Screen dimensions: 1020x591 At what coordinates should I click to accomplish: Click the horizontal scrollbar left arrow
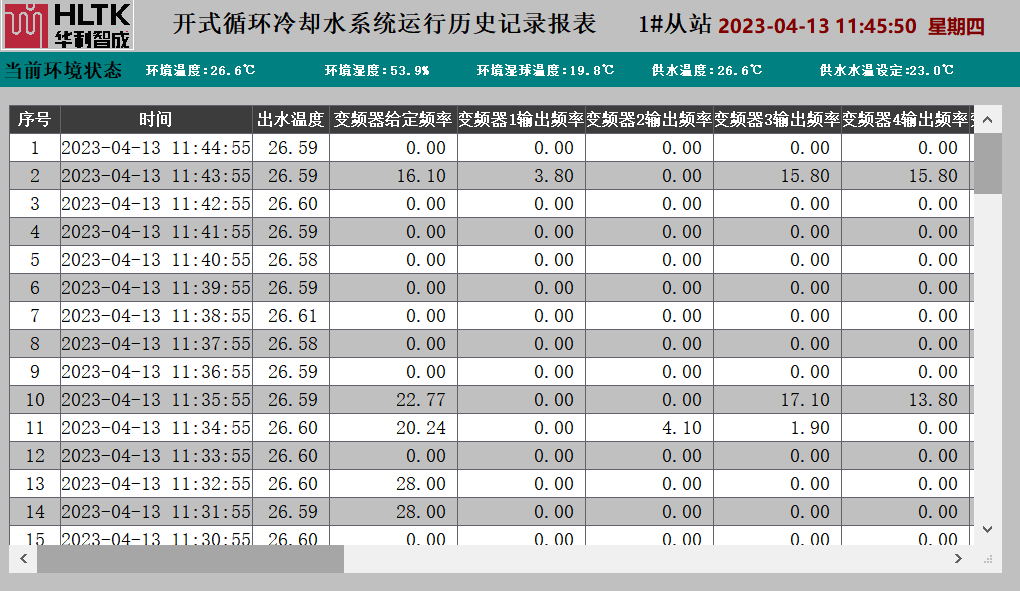pyautogui.click(x=23, y=558)
